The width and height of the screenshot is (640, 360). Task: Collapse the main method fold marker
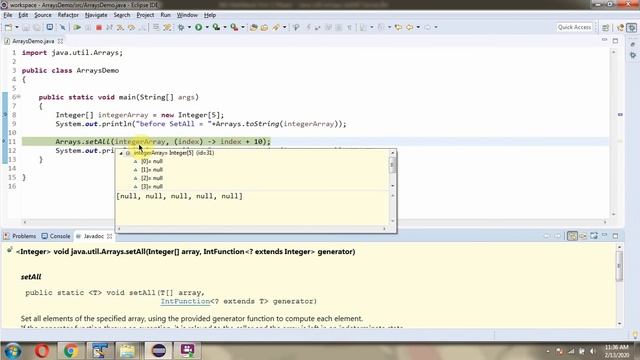pyautogui.click(x=18, y=97)
